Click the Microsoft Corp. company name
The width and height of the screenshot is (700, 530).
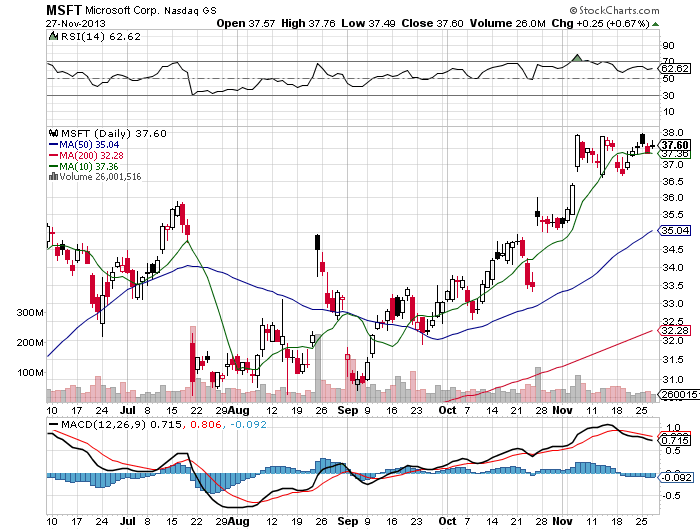click(x=122, y=10)
